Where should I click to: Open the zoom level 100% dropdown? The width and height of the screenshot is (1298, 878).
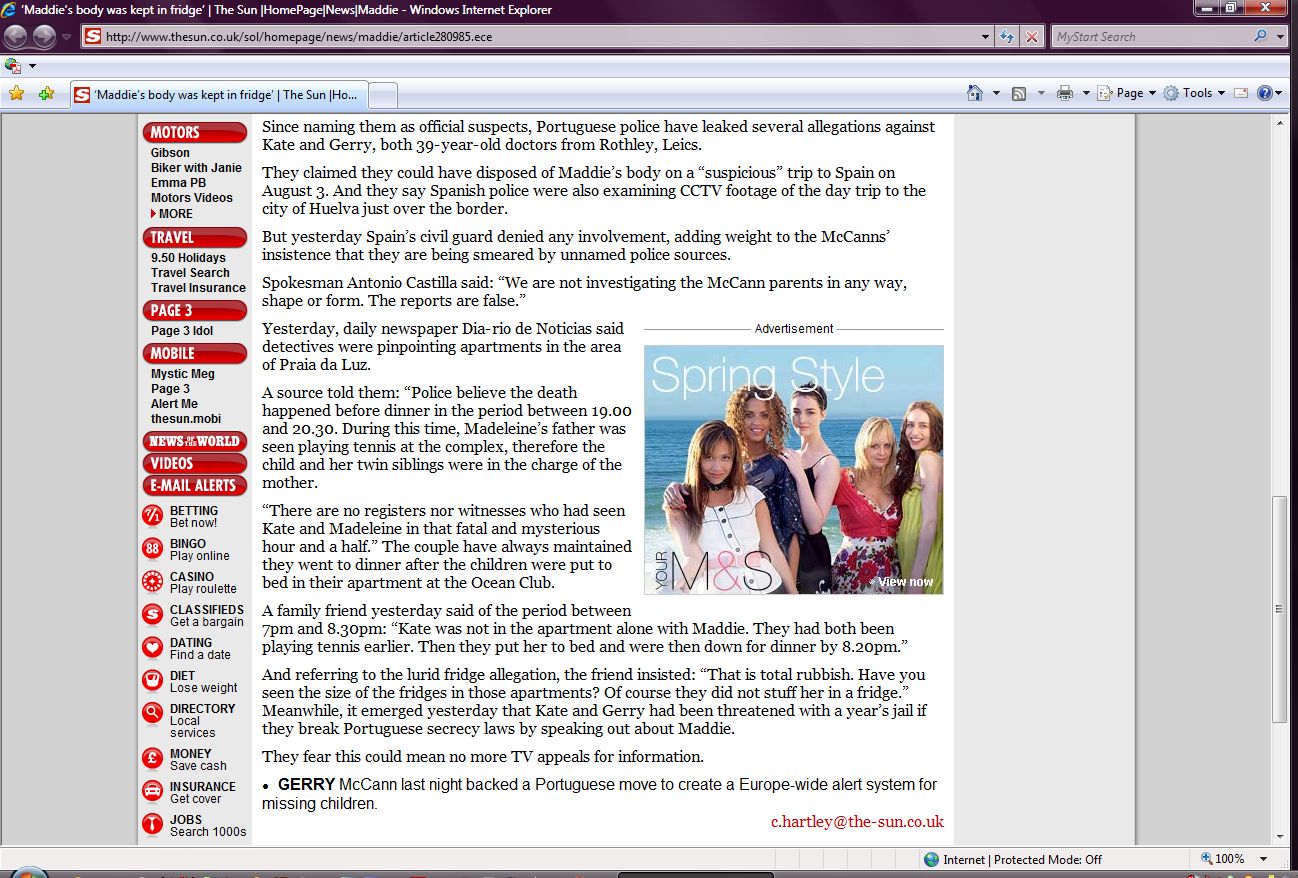[1264, 859]
